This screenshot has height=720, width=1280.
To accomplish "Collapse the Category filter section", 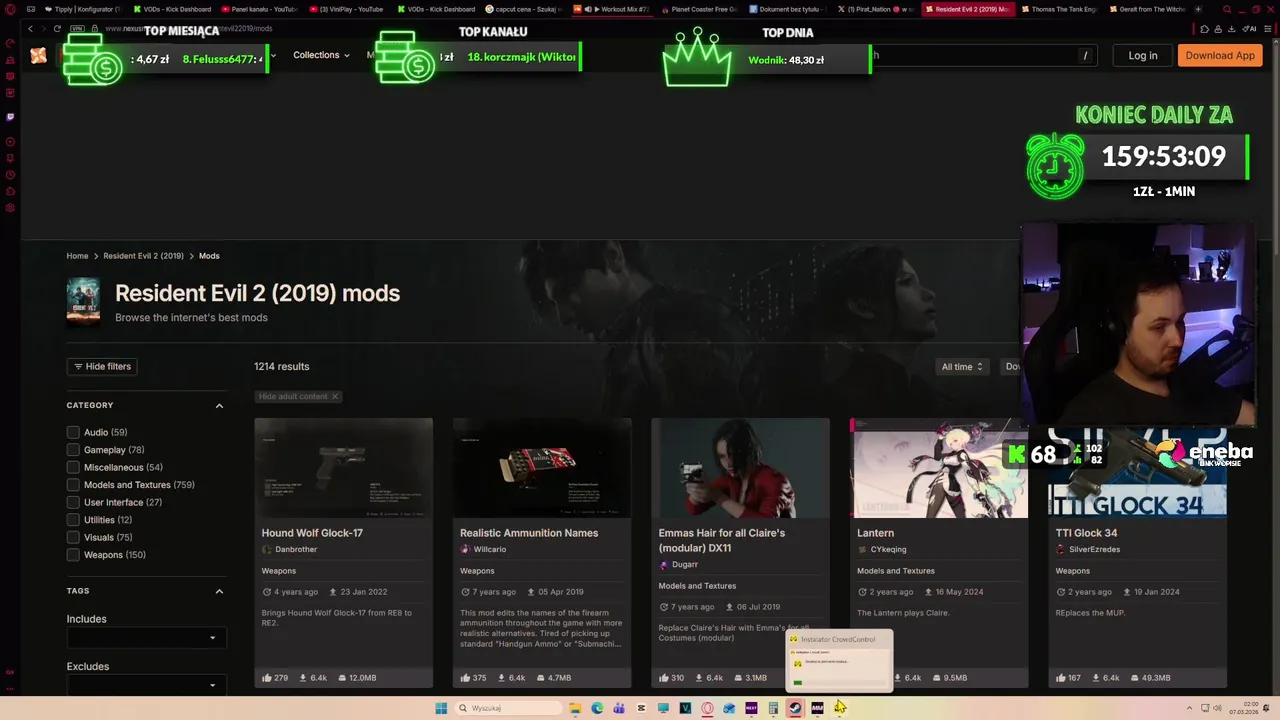I will point(219,405).
